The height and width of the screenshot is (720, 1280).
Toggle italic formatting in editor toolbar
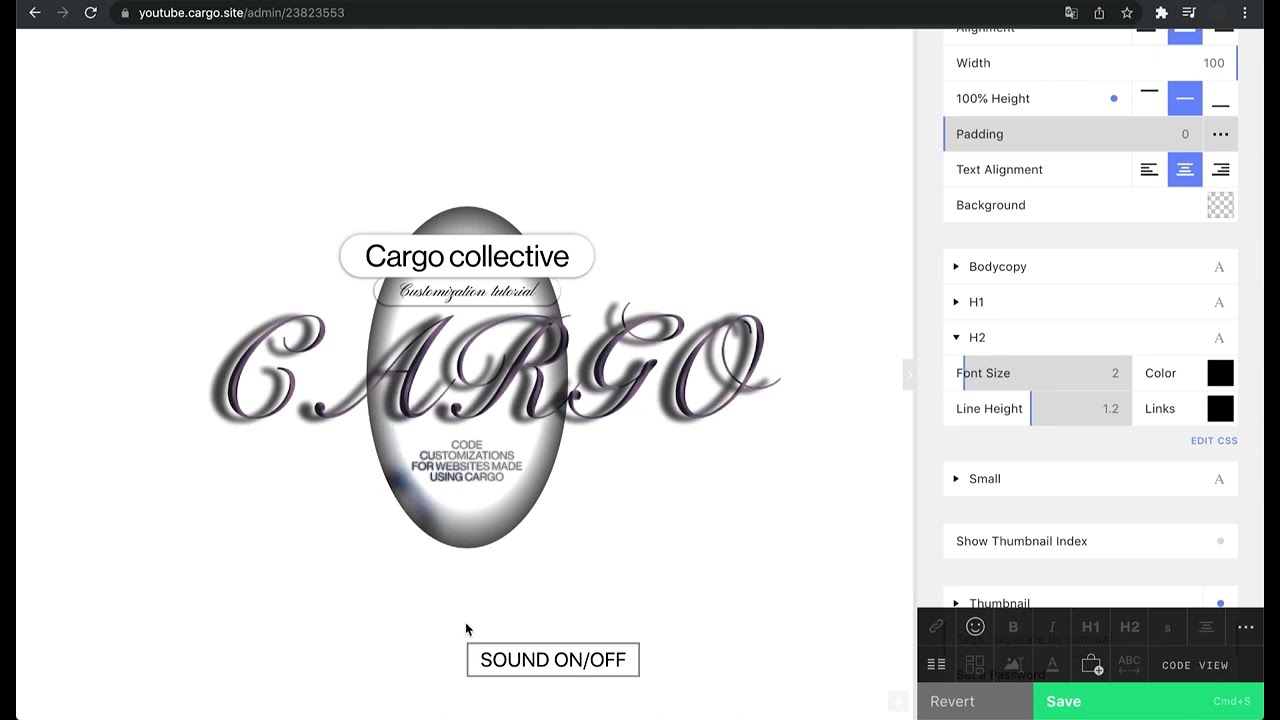point(1052,627)
